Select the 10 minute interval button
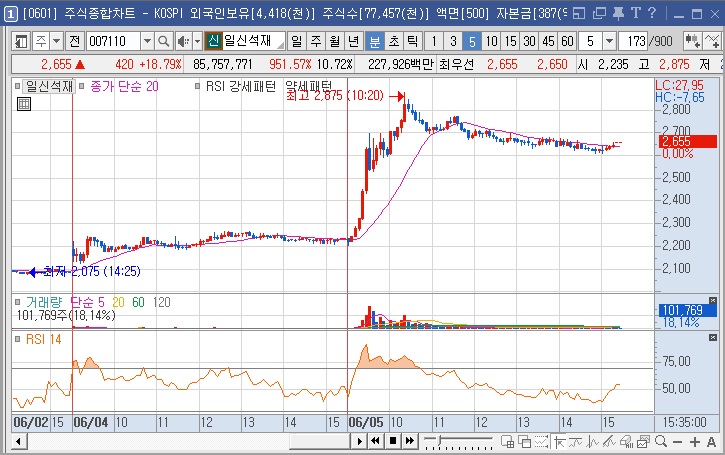The width and height of the screenshot is (725, 455). (x=491, y=41)
